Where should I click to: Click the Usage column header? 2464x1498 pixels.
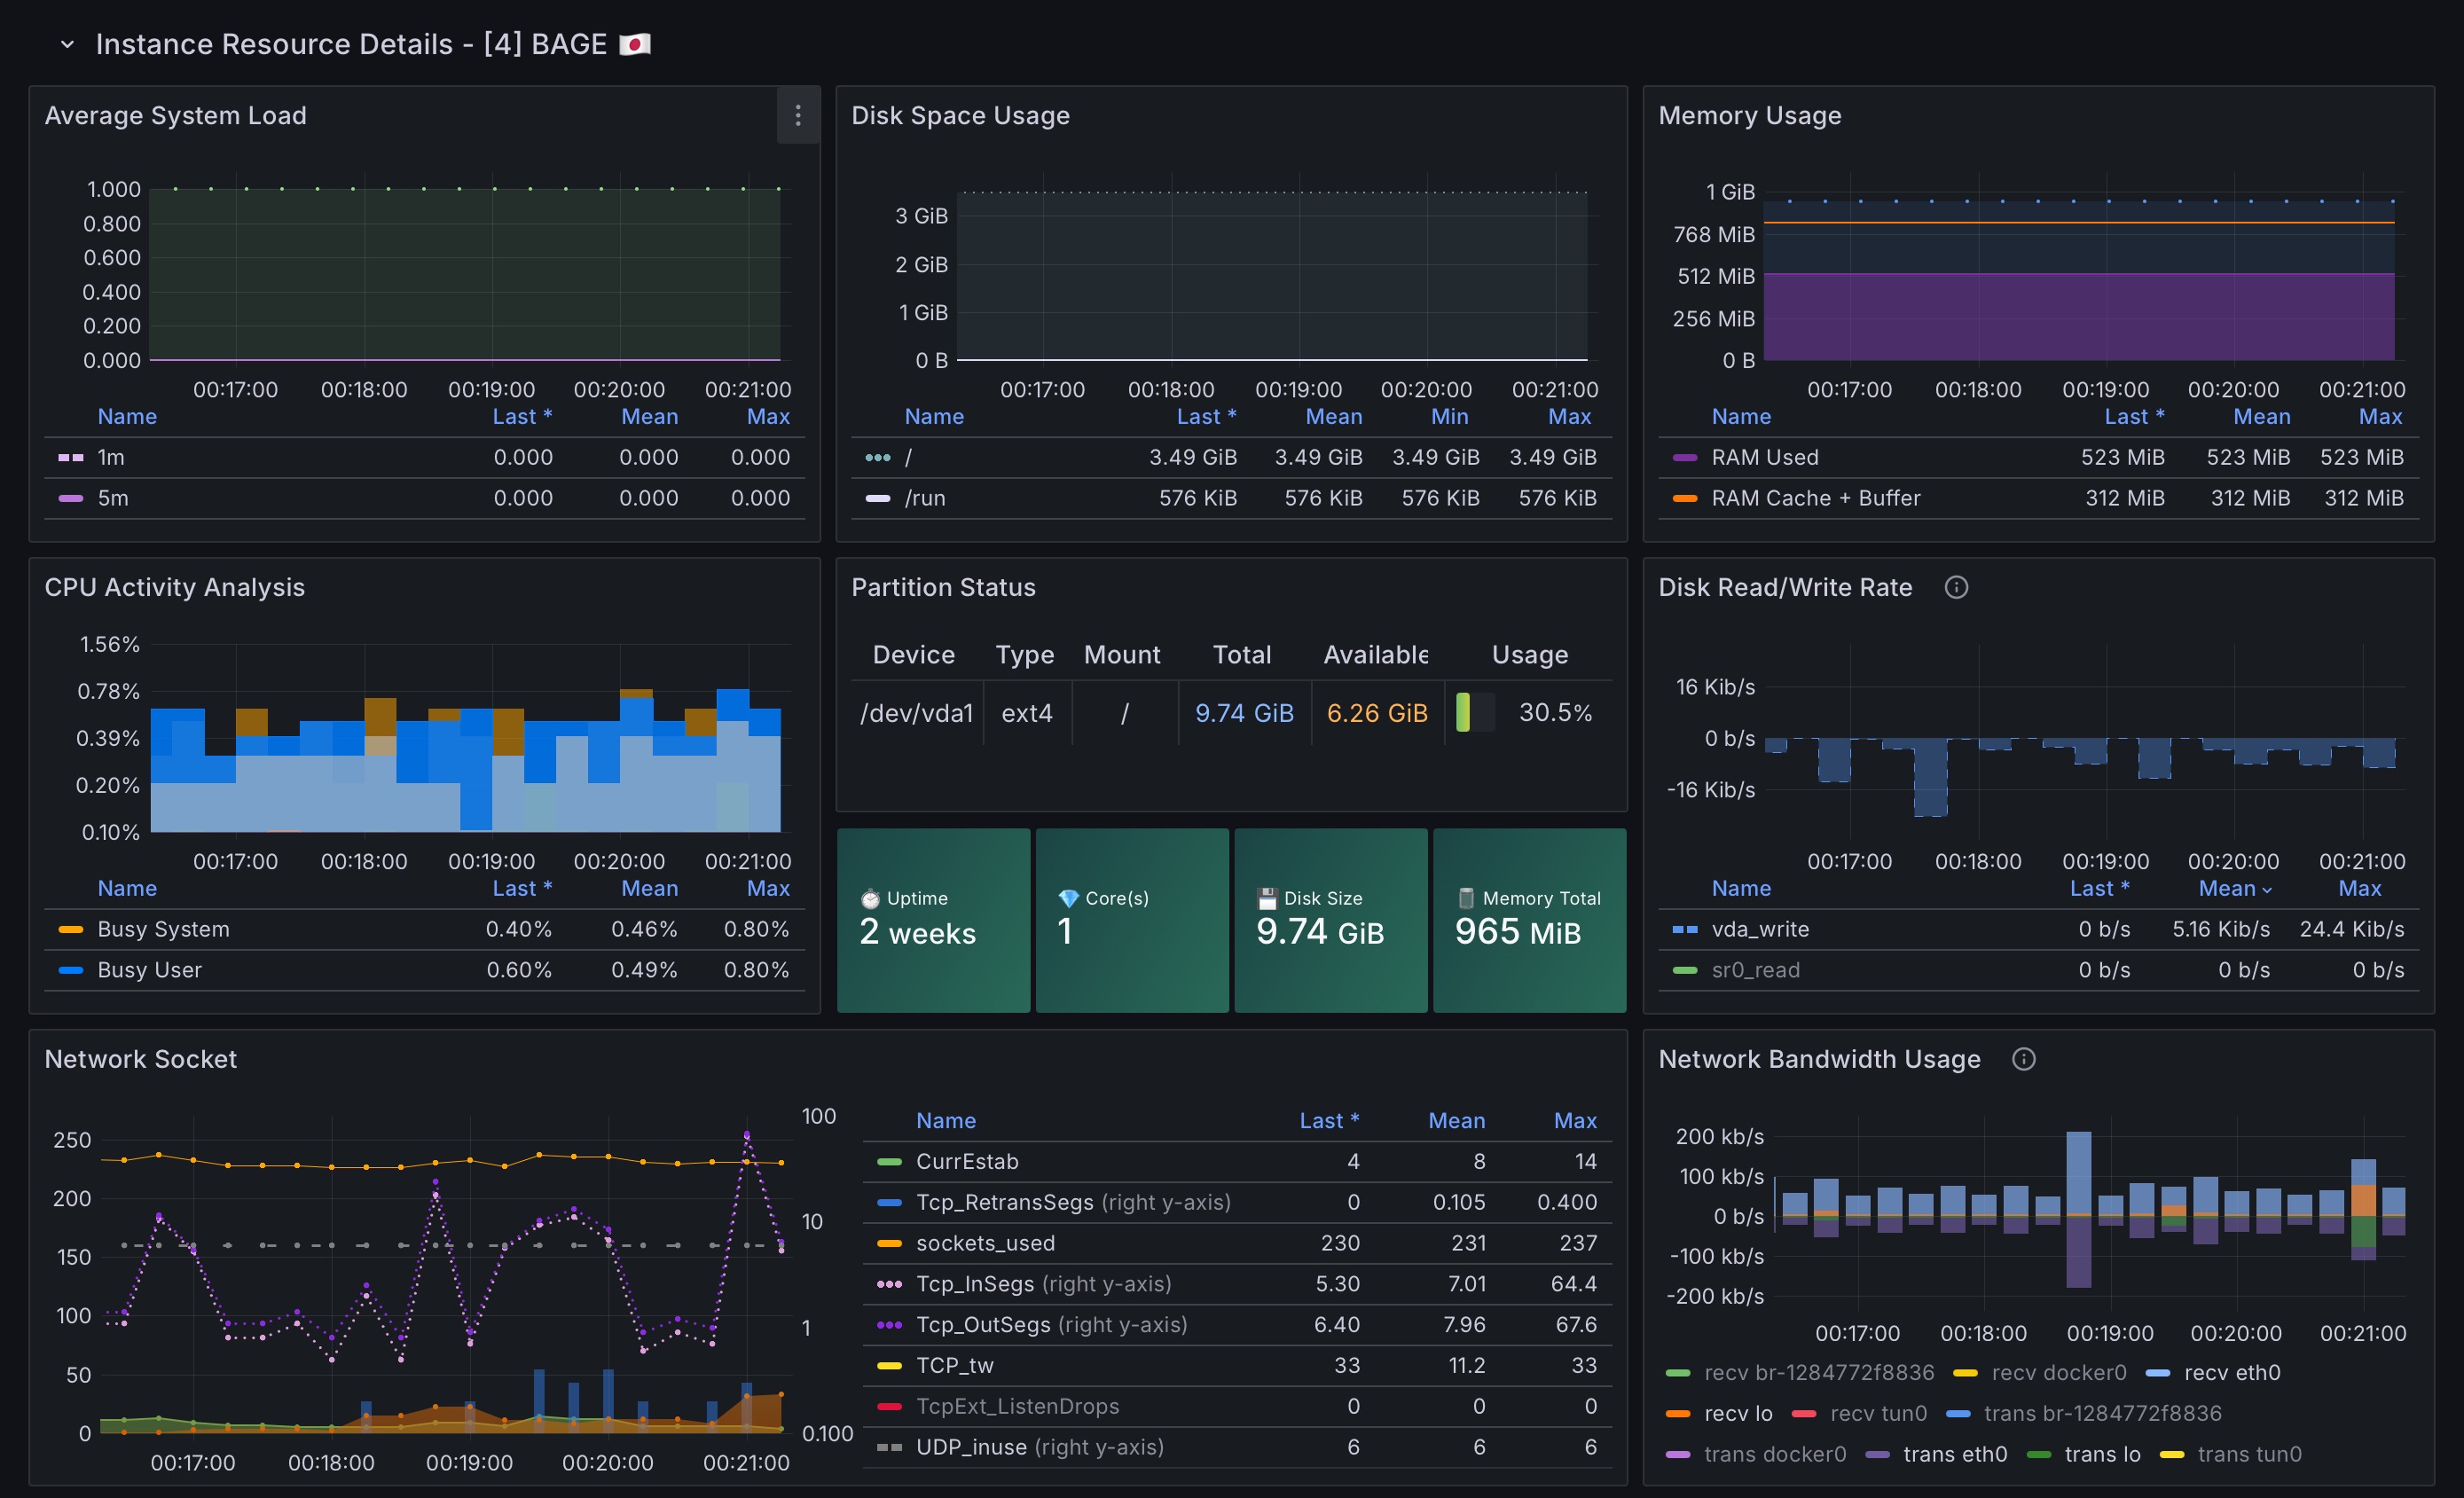tap(1529, 654)
